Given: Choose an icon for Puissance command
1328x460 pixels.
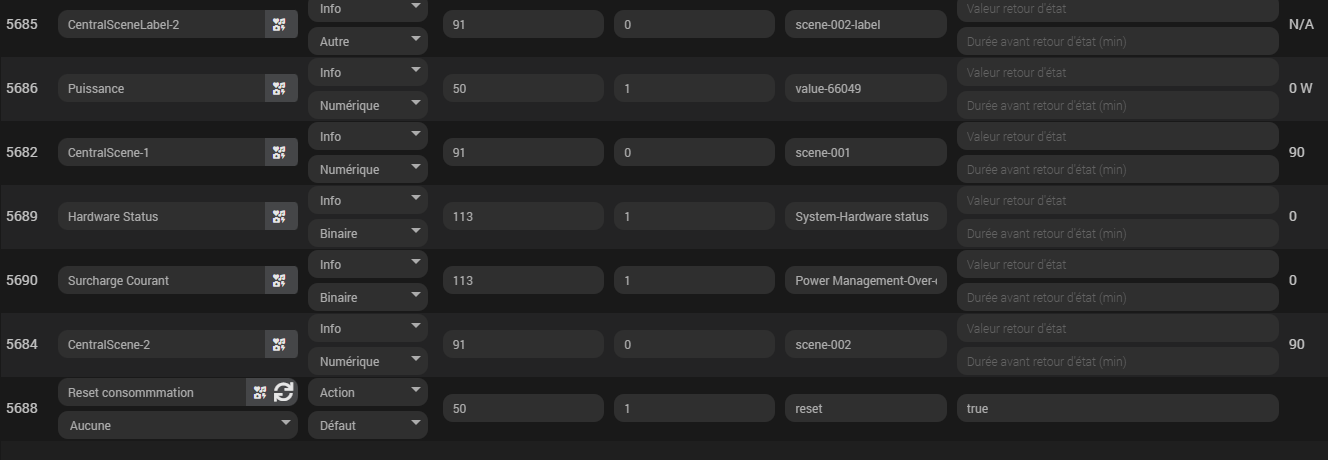Looking at the screenshot, I should pyautogui.click(x=280, y=88).
